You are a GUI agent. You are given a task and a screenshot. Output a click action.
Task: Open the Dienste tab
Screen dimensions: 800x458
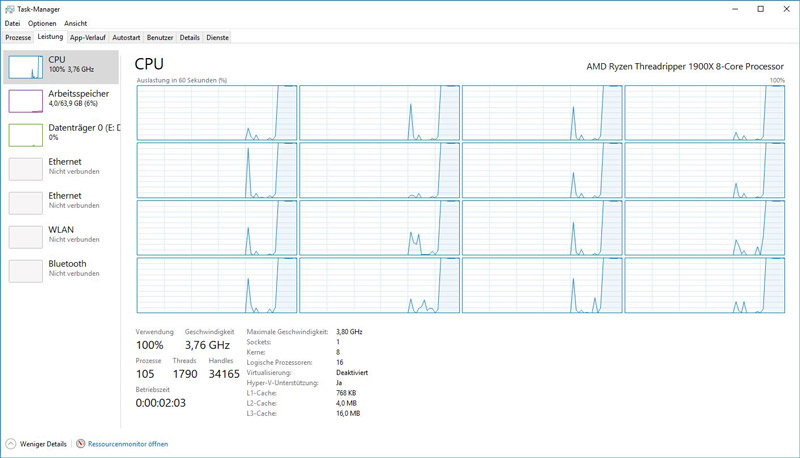[x=217, y=37]
